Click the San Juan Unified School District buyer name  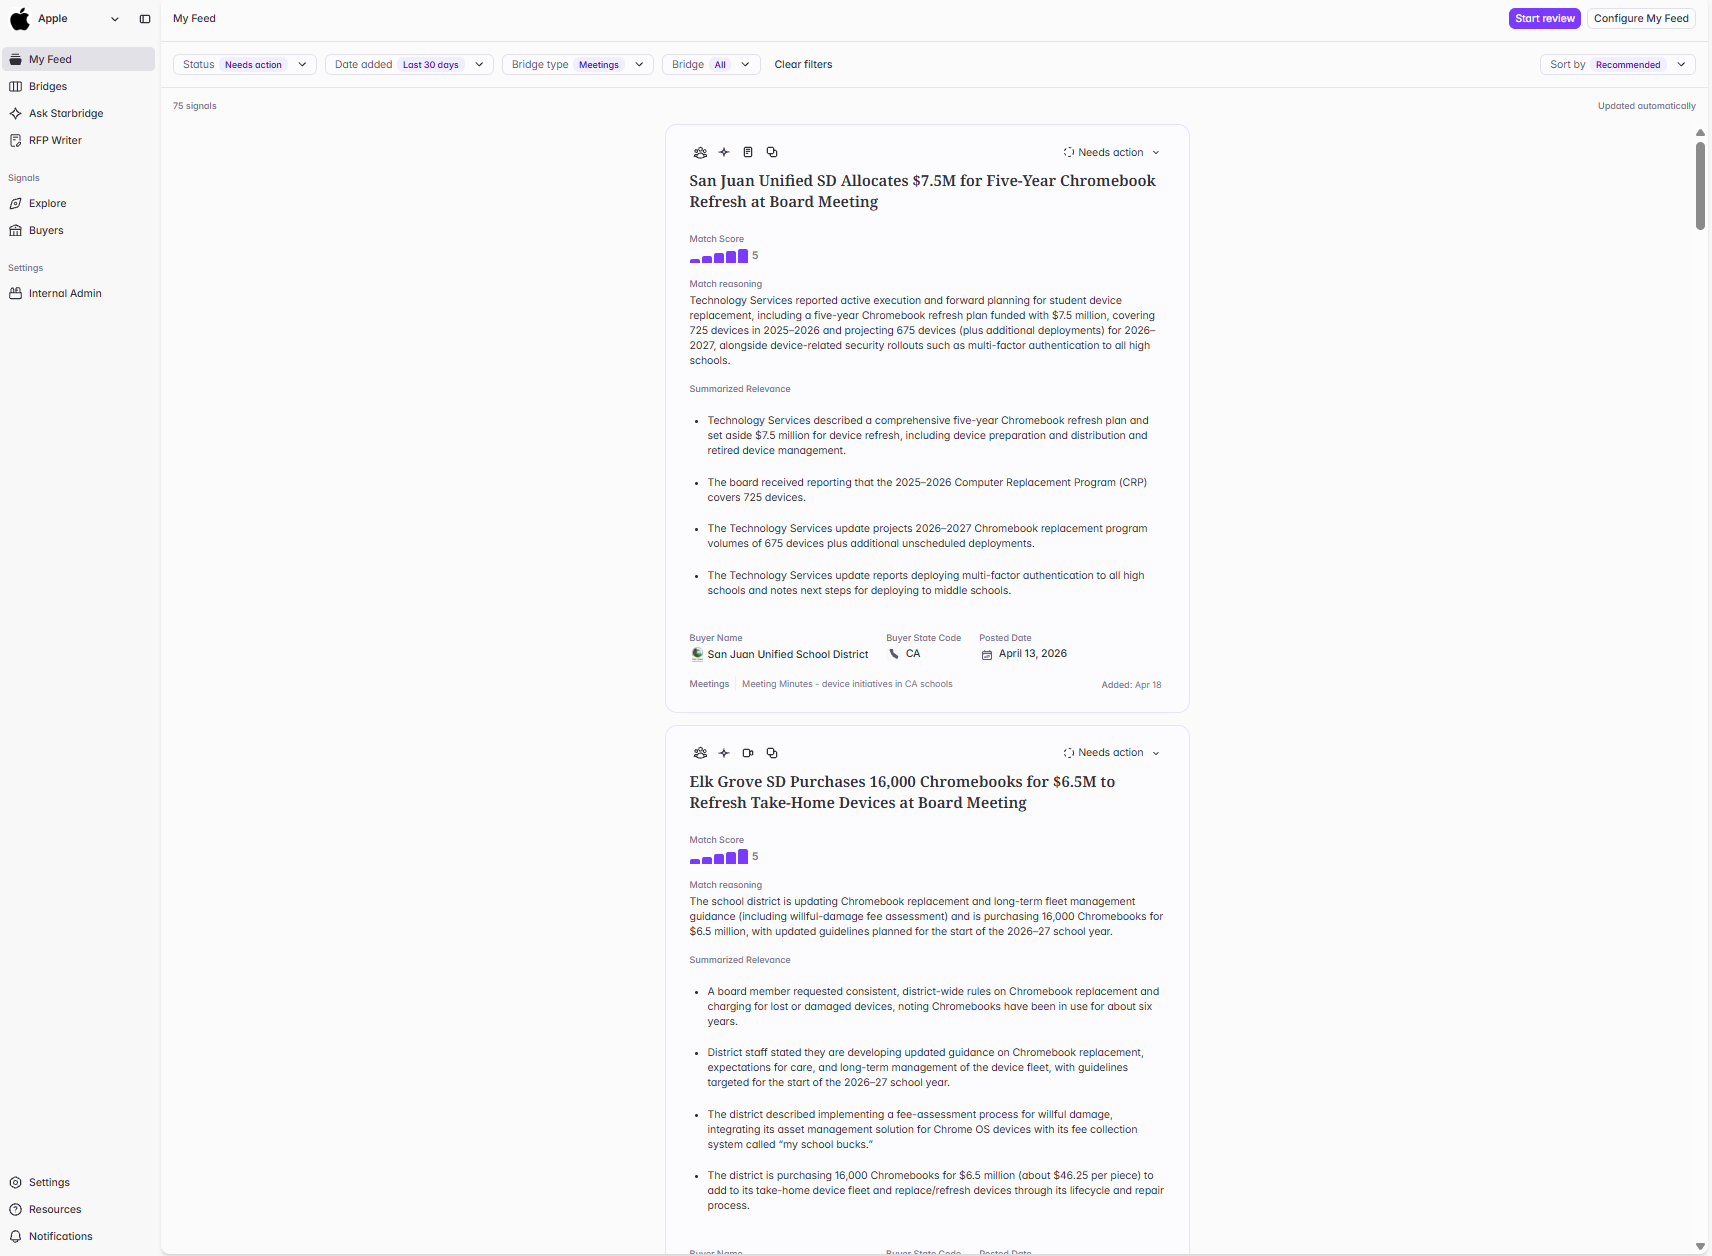click(788, 655)
